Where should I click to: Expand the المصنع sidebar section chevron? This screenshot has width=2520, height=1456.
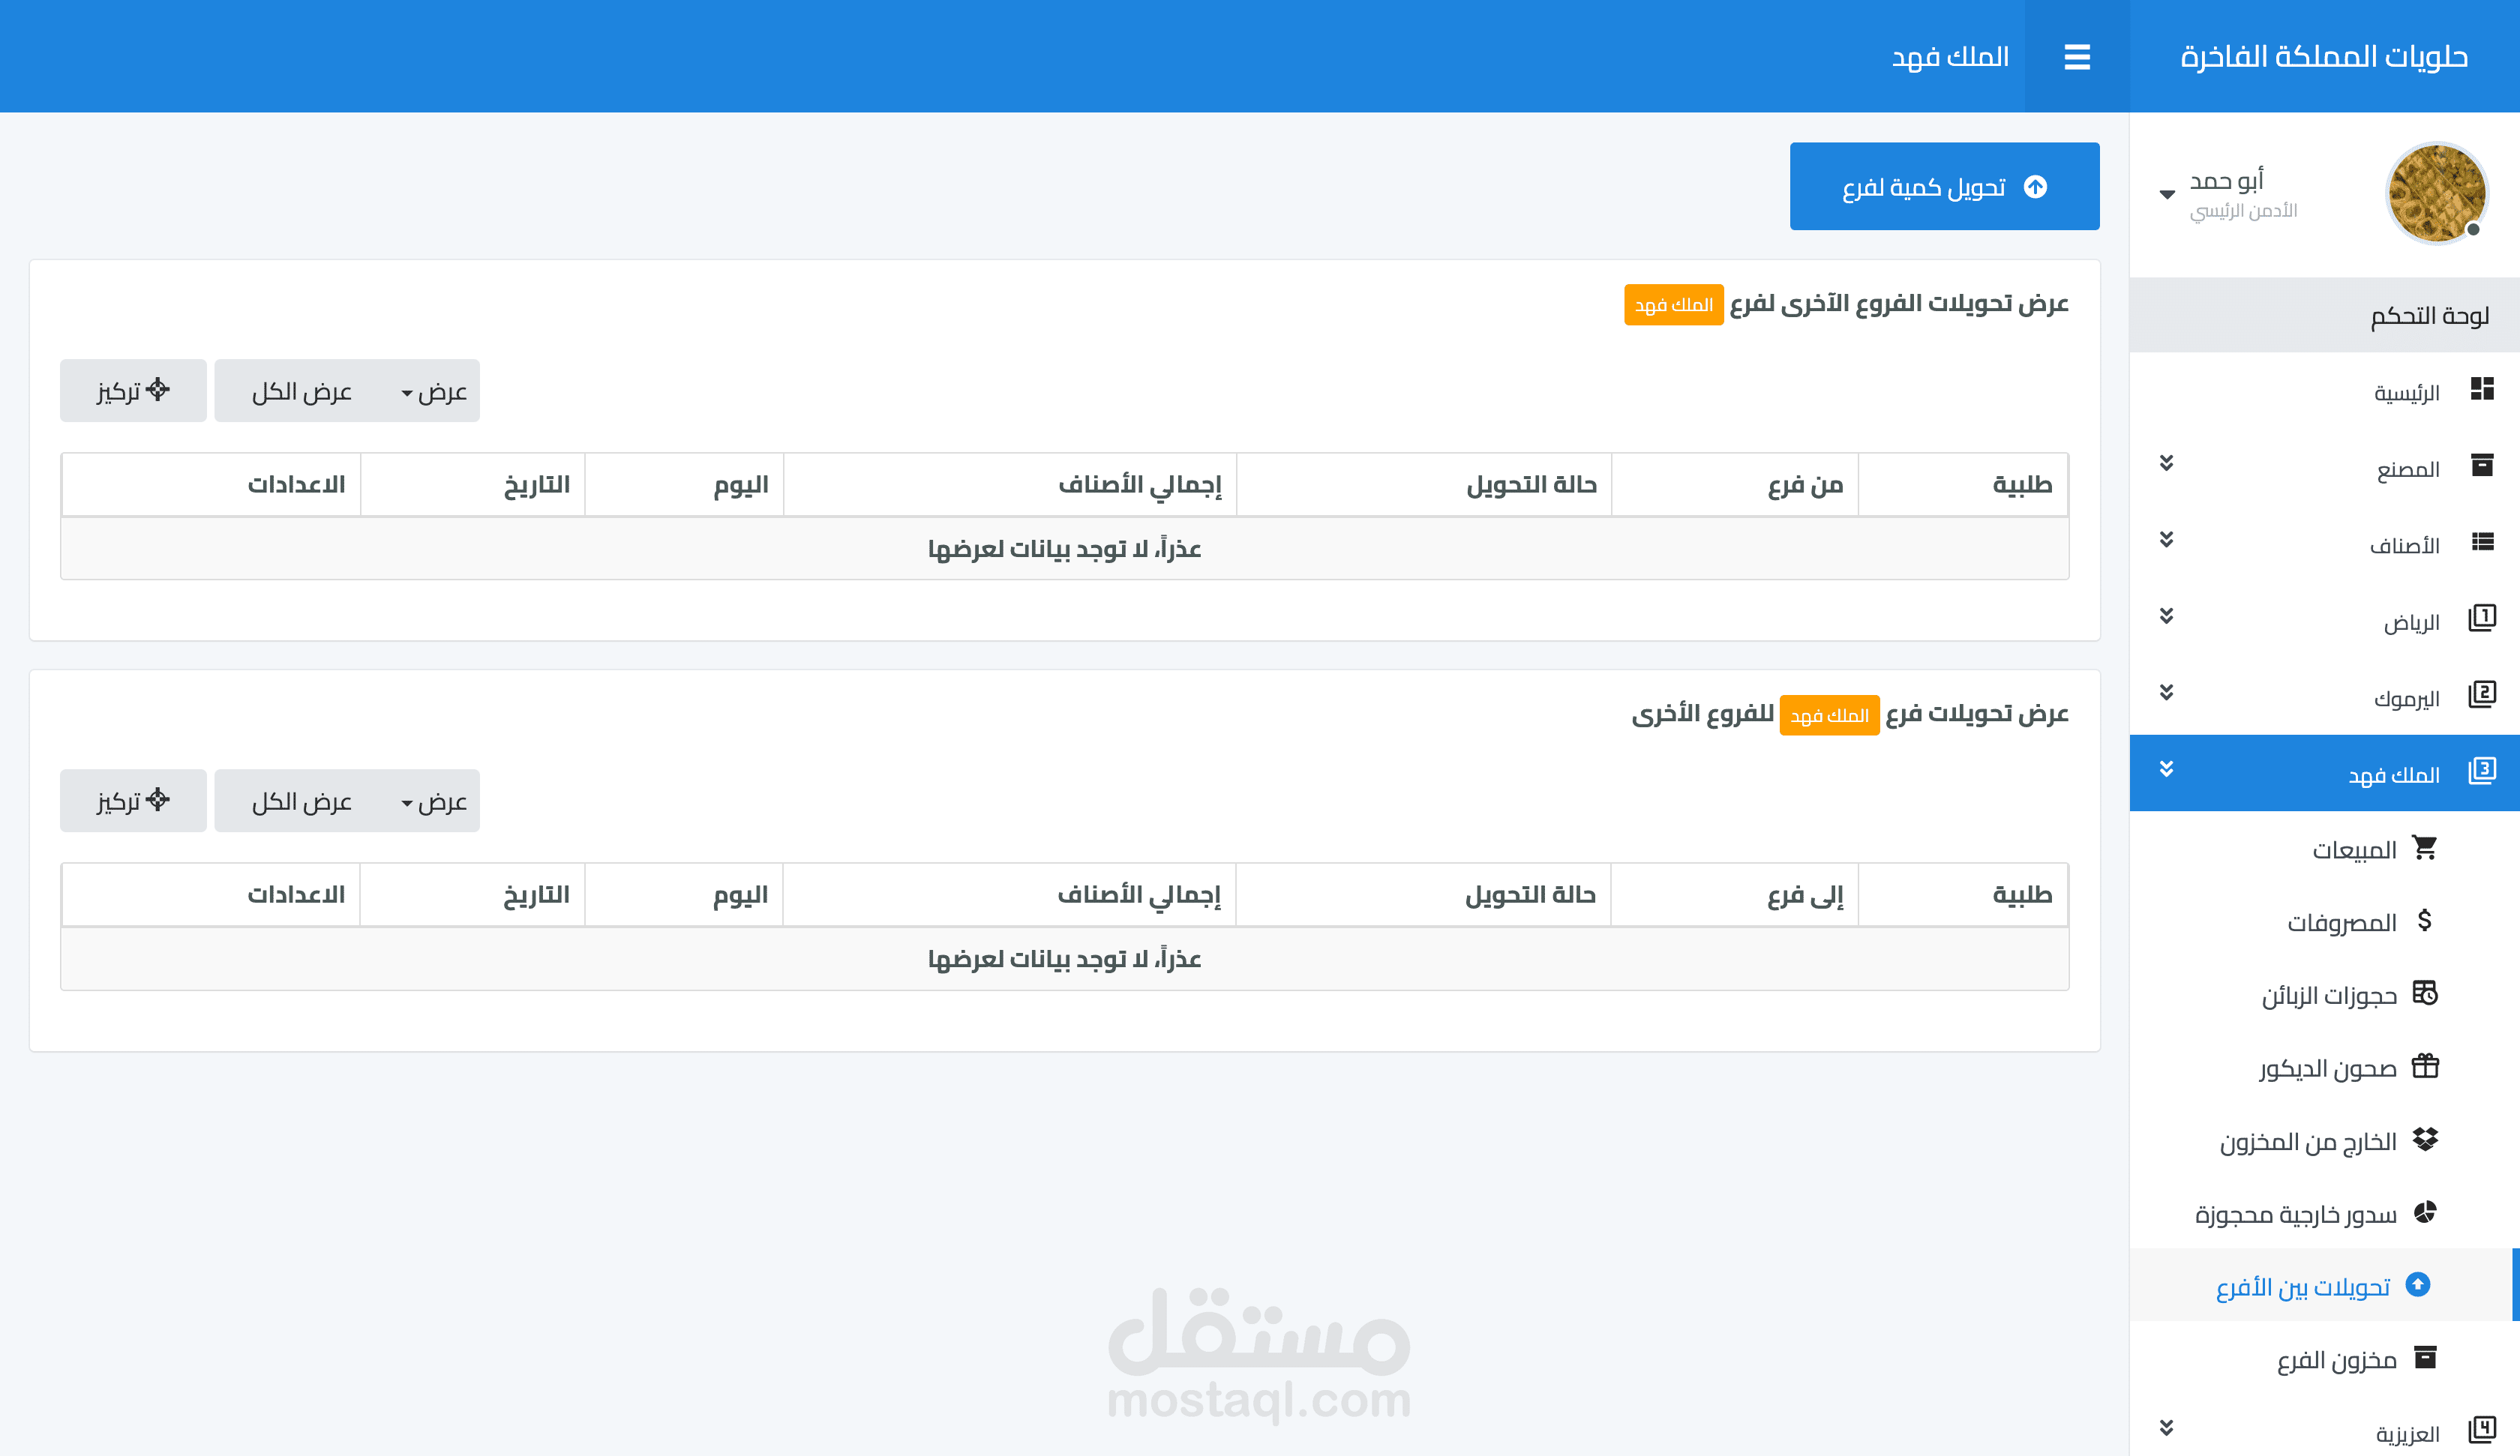click(x=2166, y=463)
